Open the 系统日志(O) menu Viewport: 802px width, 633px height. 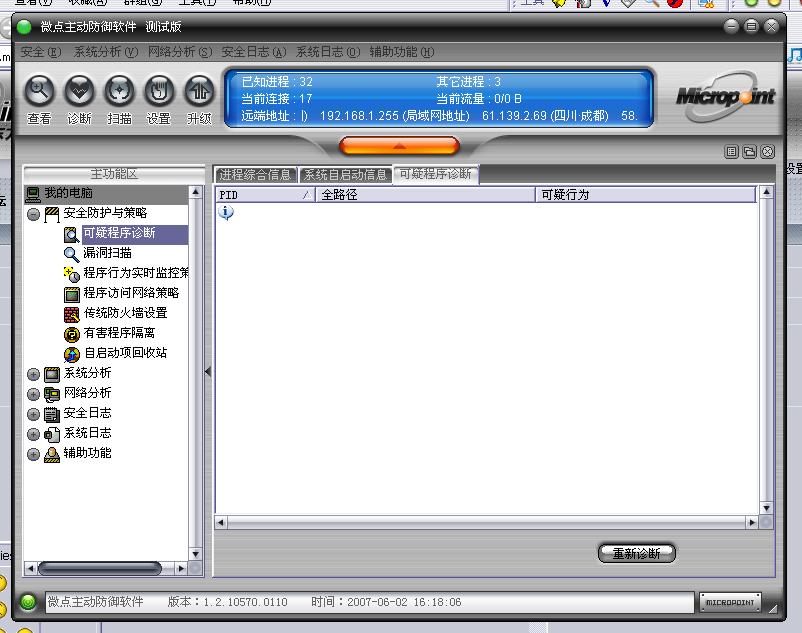[x=328, y=52]
